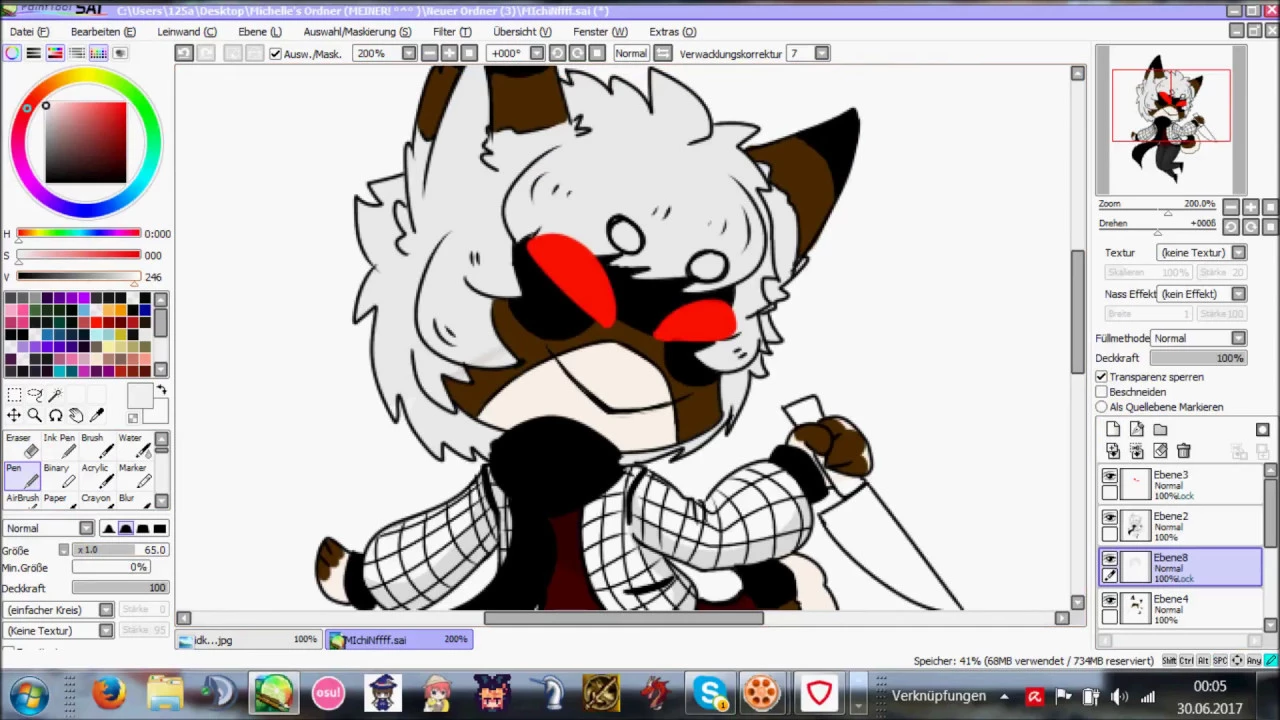Viewport: 1280px width, 720px height.
Task: Open the canvas zoom 200% dropdown
Action: (x=409, y=53)
